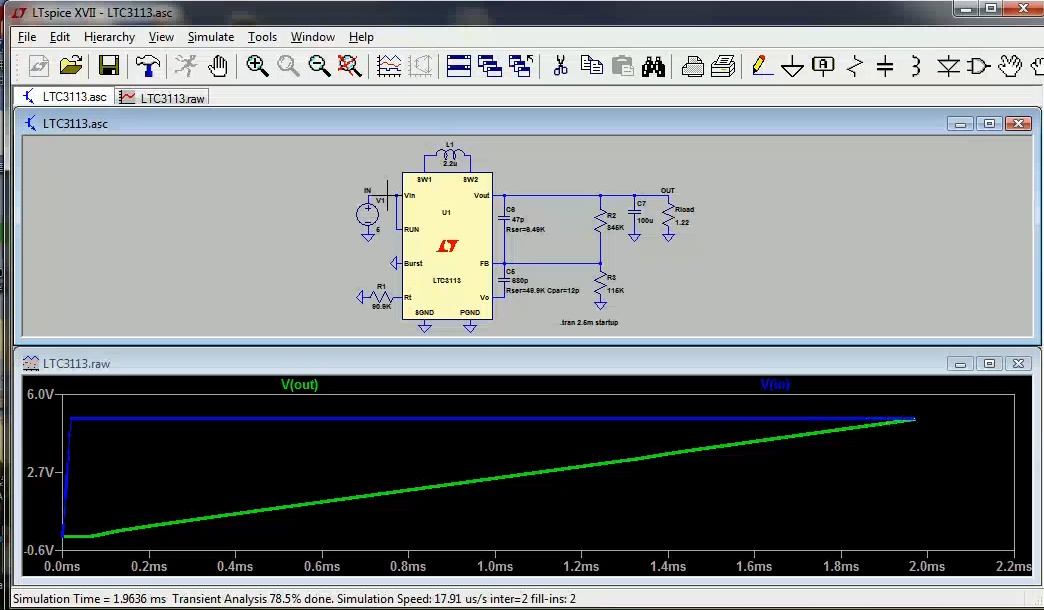Maximize the LTC3113.raw plot pane
Viewport: 1044px width, 610px height.
[x=989, y=364]
